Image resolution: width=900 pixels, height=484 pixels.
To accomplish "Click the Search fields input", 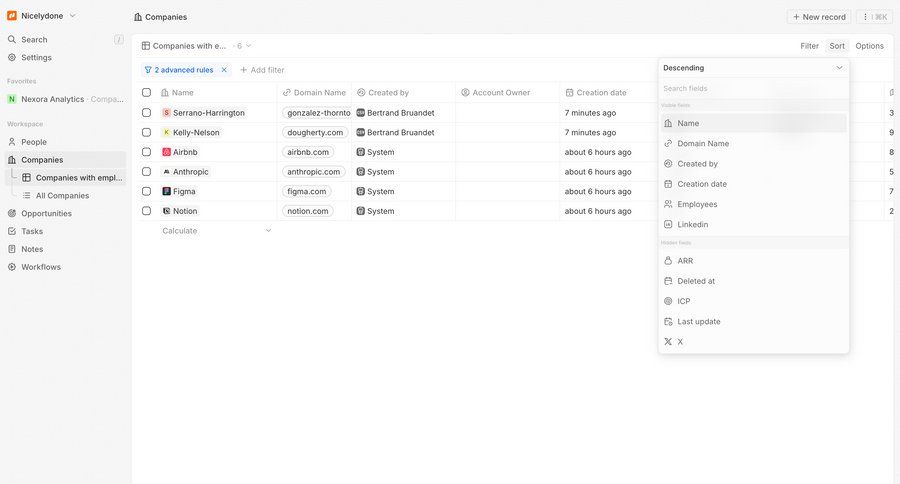I will point(754,88).
